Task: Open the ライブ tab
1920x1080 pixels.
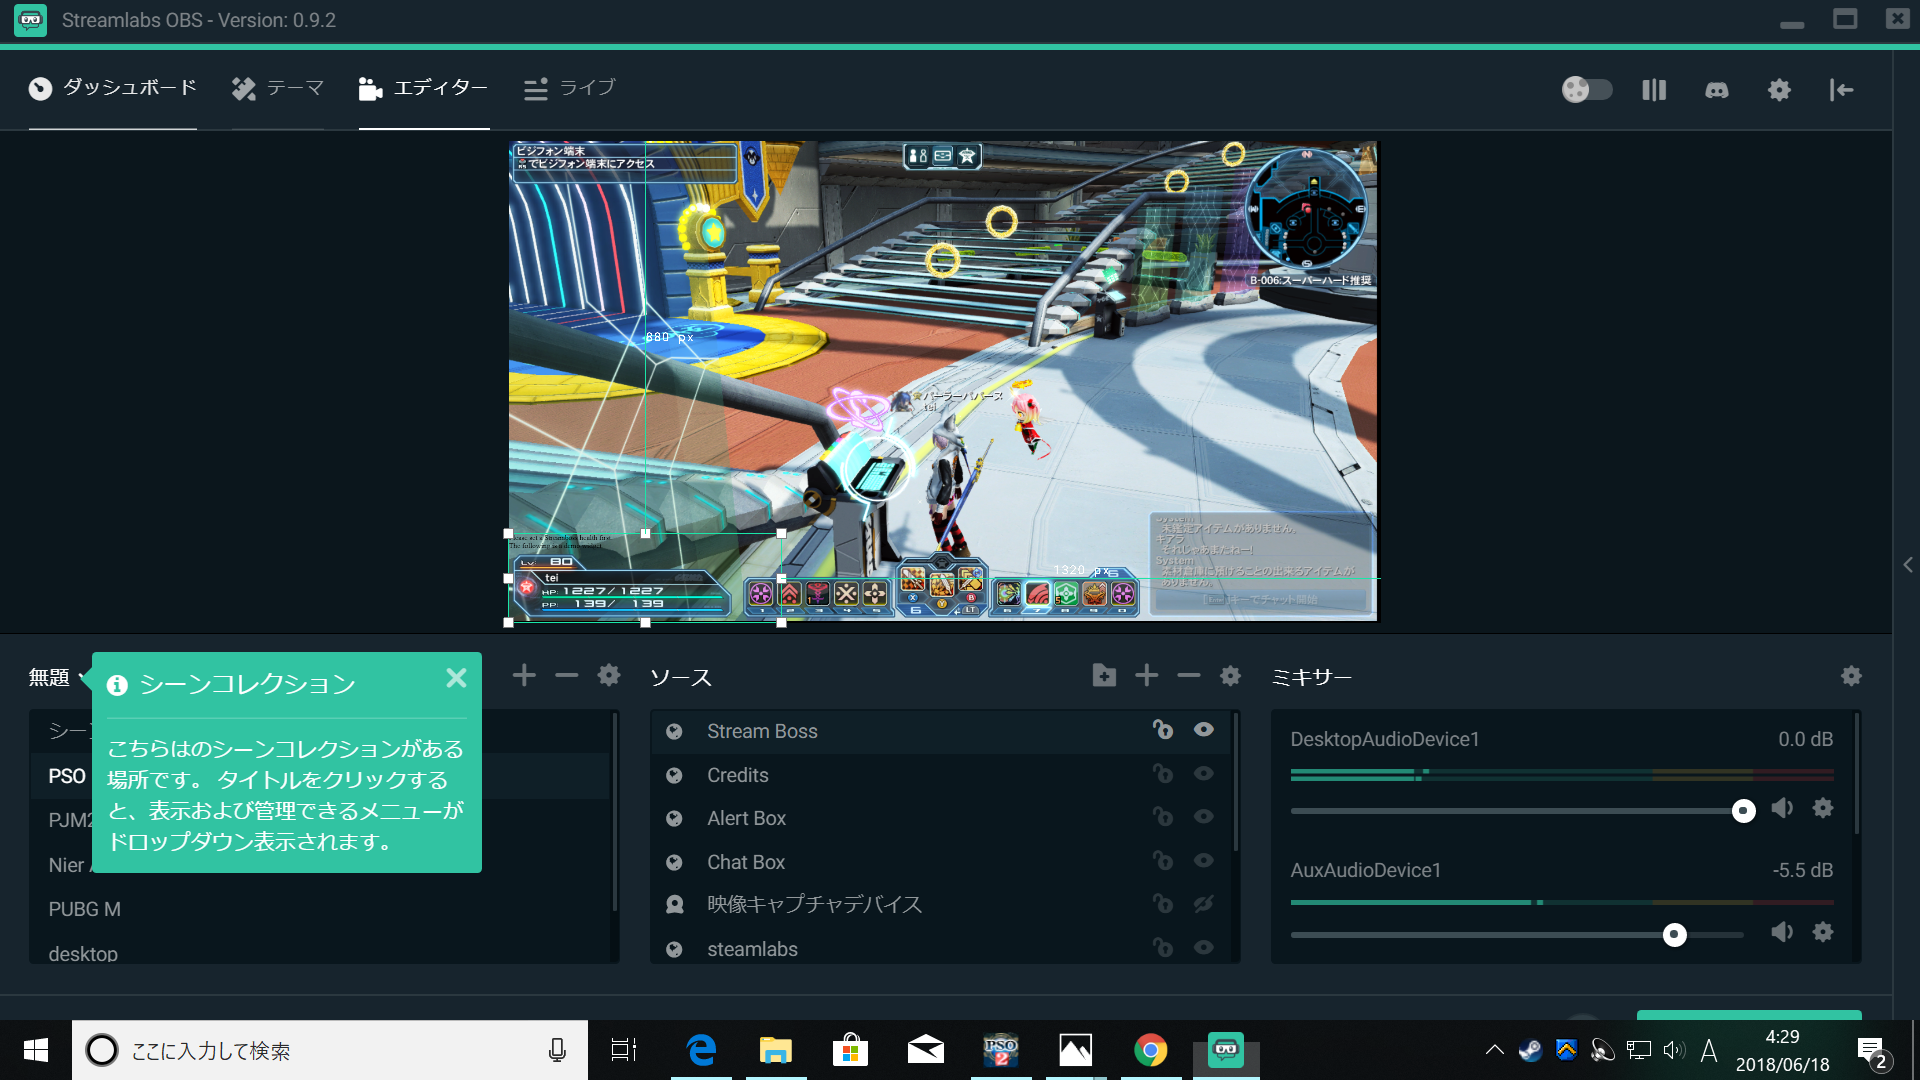Action: (570, 88)
